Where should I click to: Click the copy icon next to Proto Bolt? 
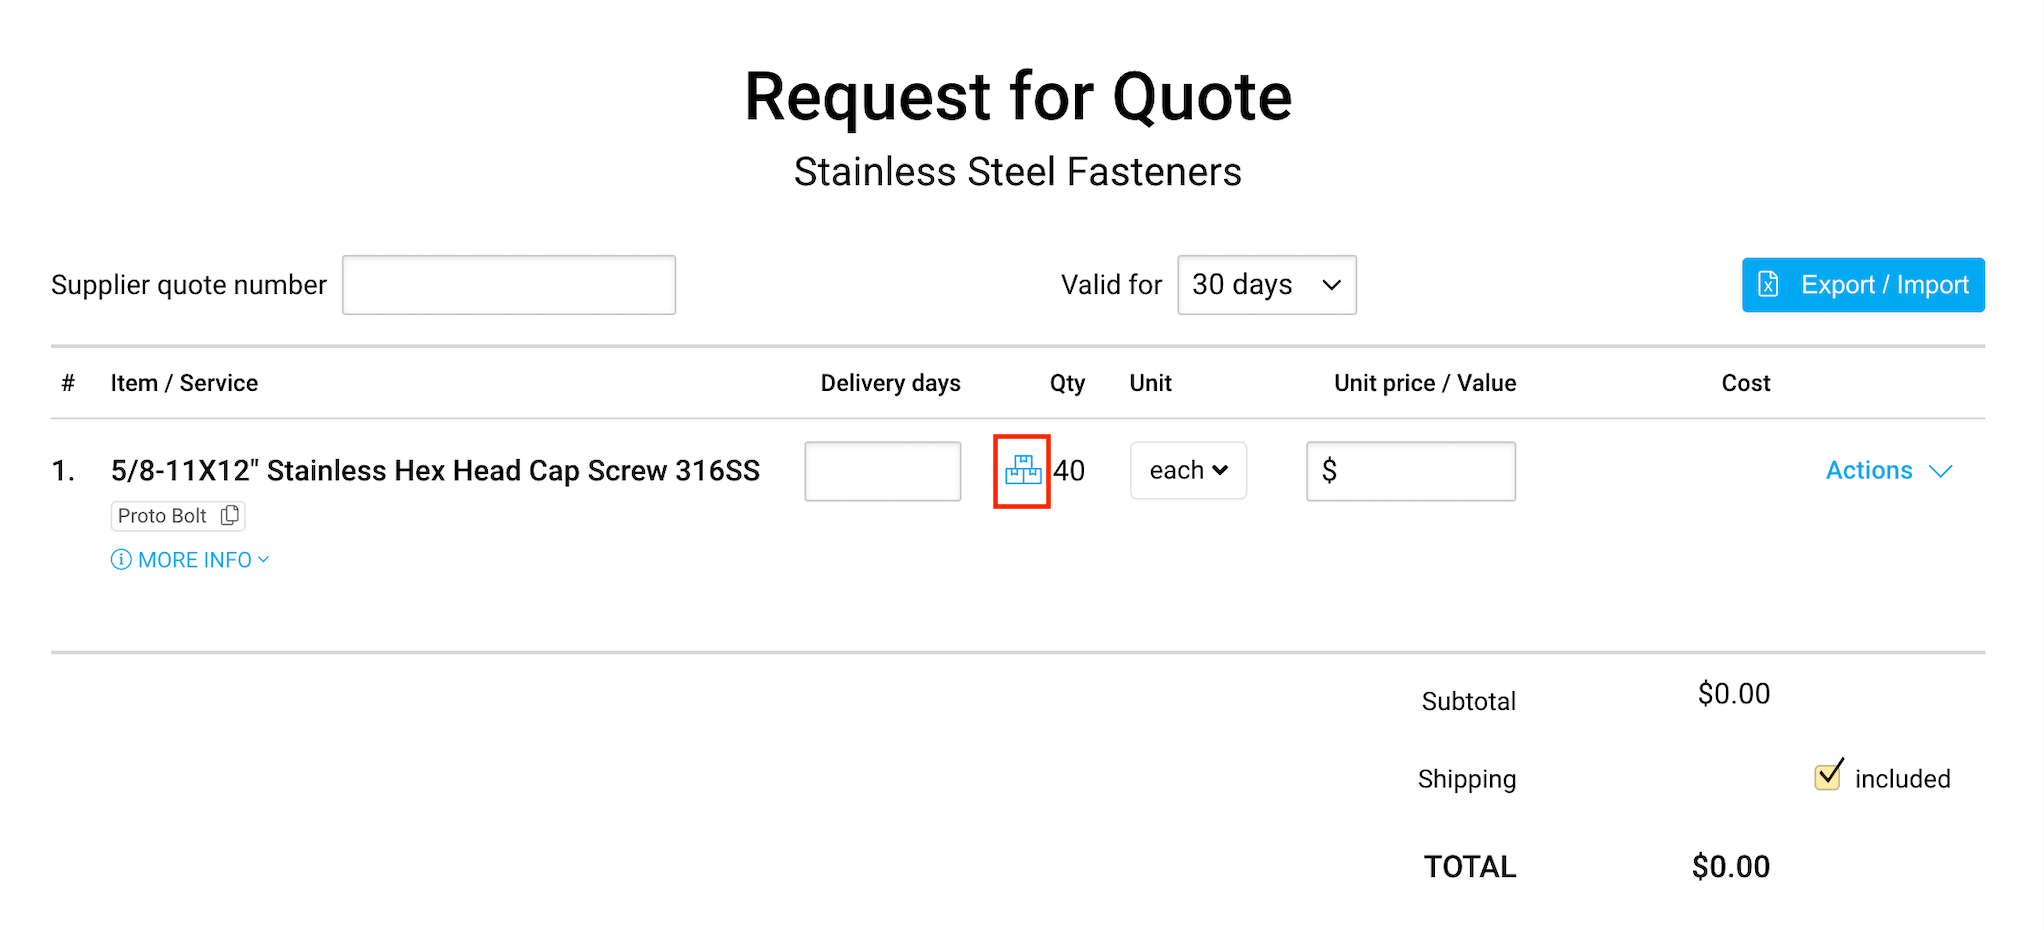(x=230, y=515)
